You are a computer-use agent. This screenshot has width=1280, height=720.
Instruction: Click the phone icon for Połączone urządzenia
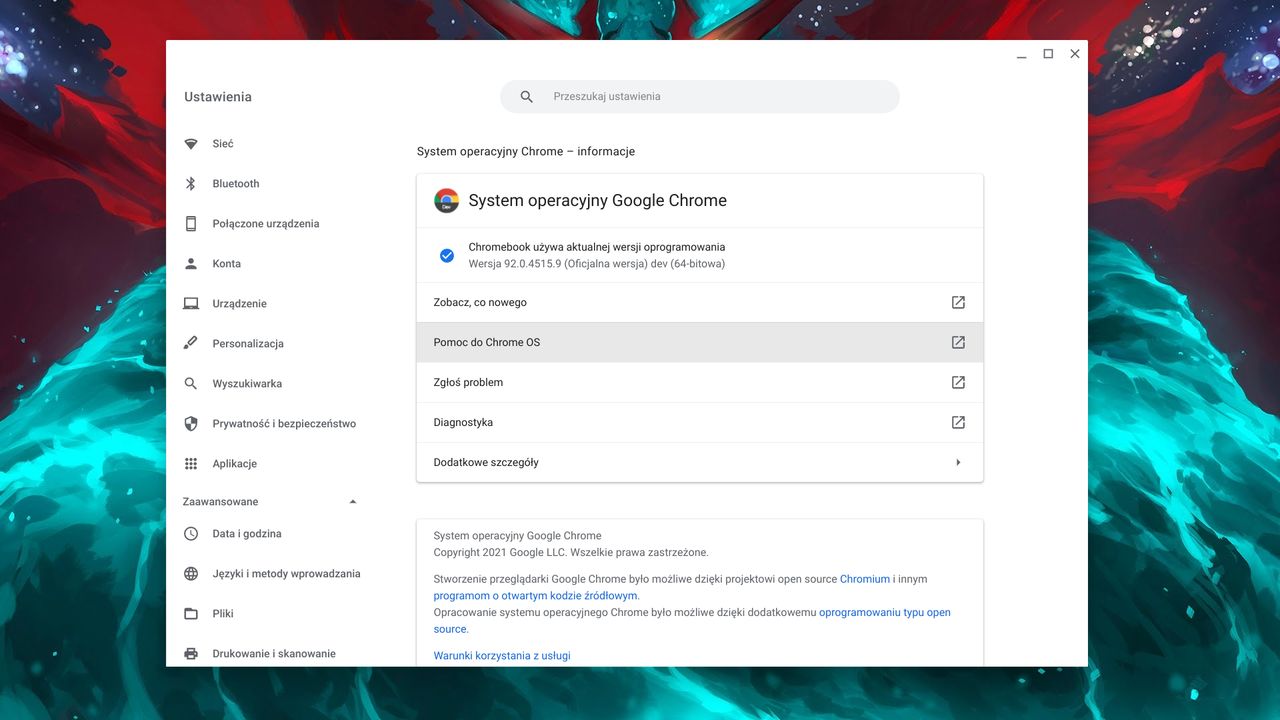coord(191,224)
